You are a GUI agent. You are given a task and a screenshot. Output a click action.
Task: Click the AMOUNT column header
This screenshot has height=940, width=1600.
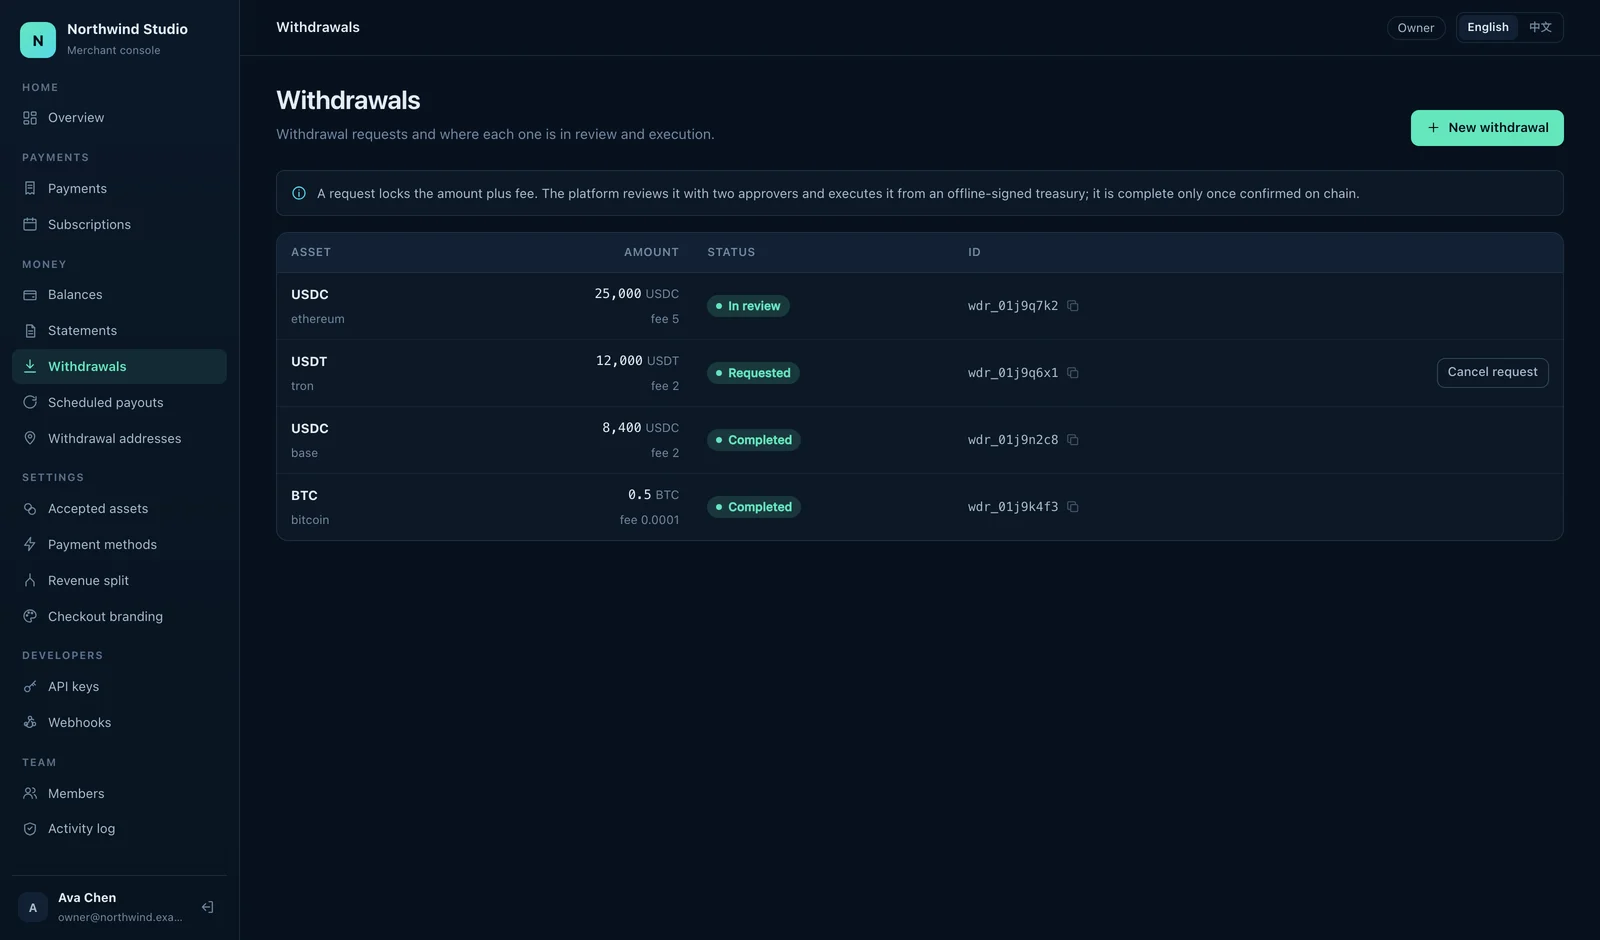651,253
